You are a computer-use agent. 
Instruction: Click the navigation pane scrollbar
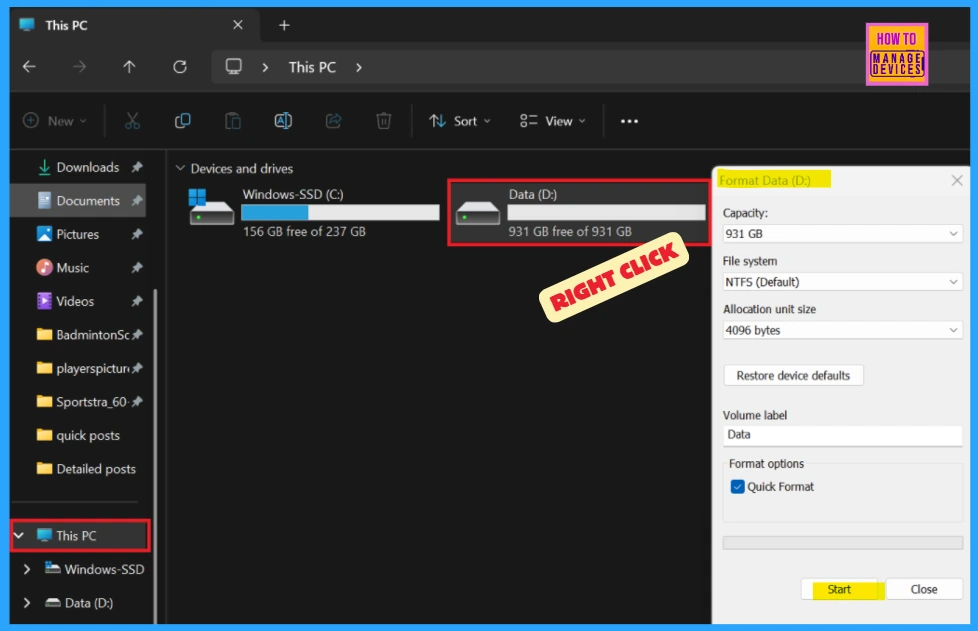tap(155, 455)
